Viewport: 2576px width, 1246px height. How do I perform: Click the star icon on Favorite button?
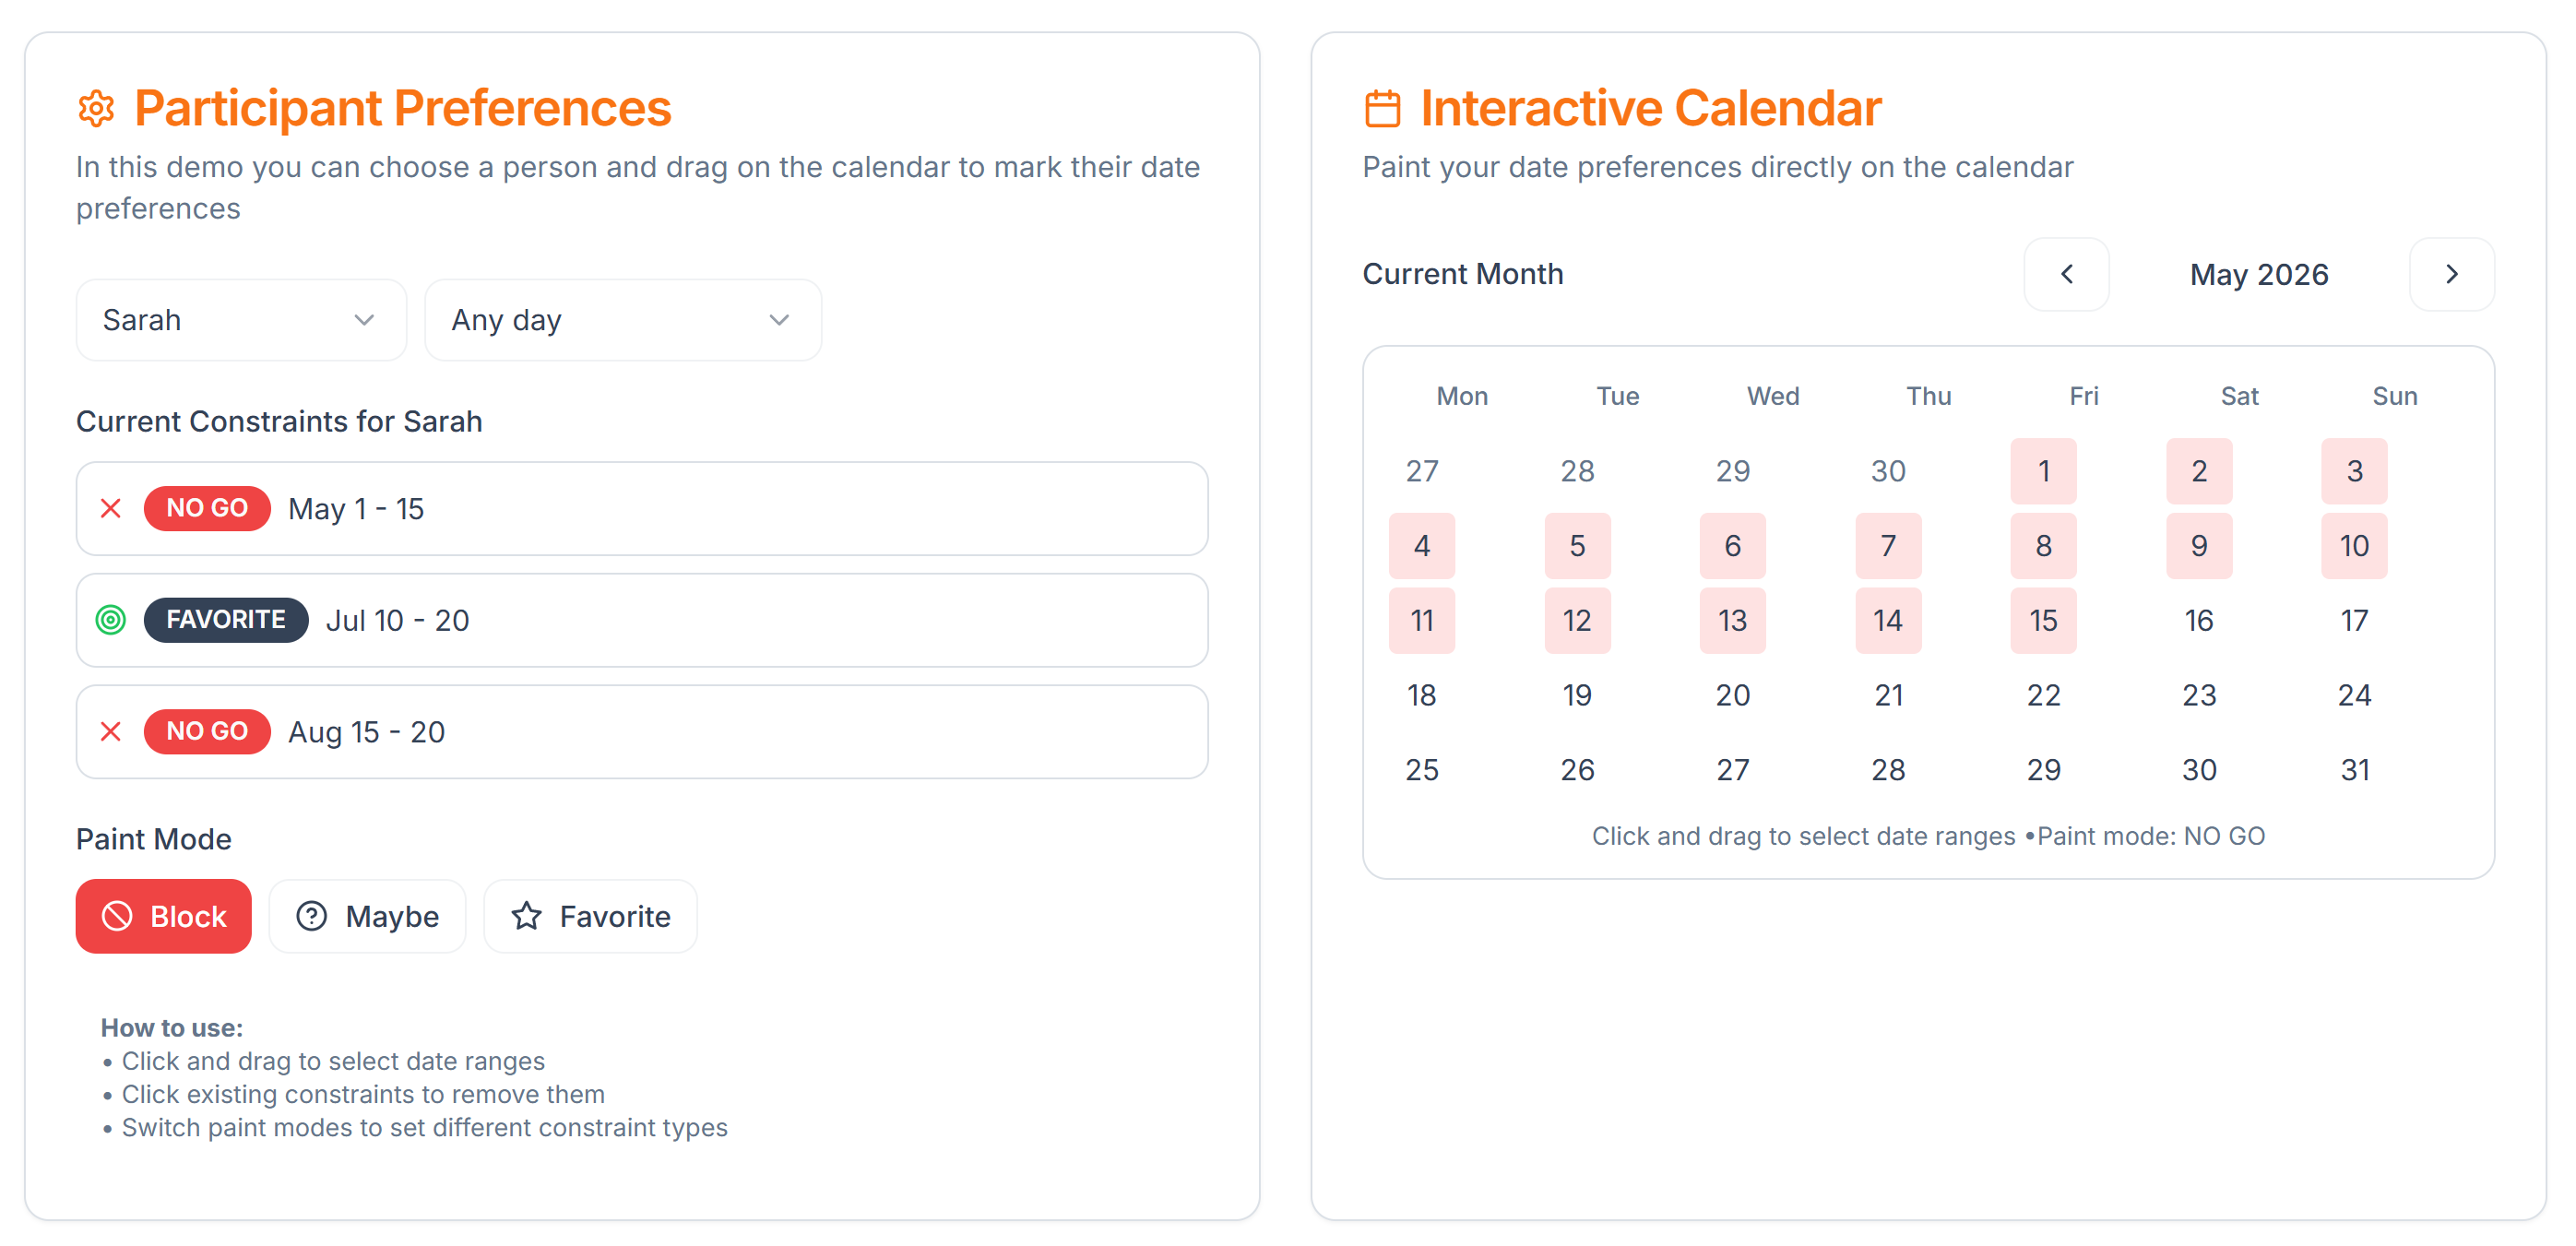click(527, 915)
